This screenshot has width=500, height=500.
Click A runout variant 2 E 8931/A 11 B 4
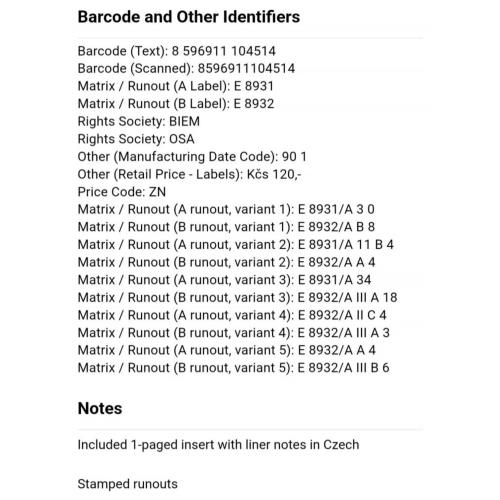[x=236, y=245]
